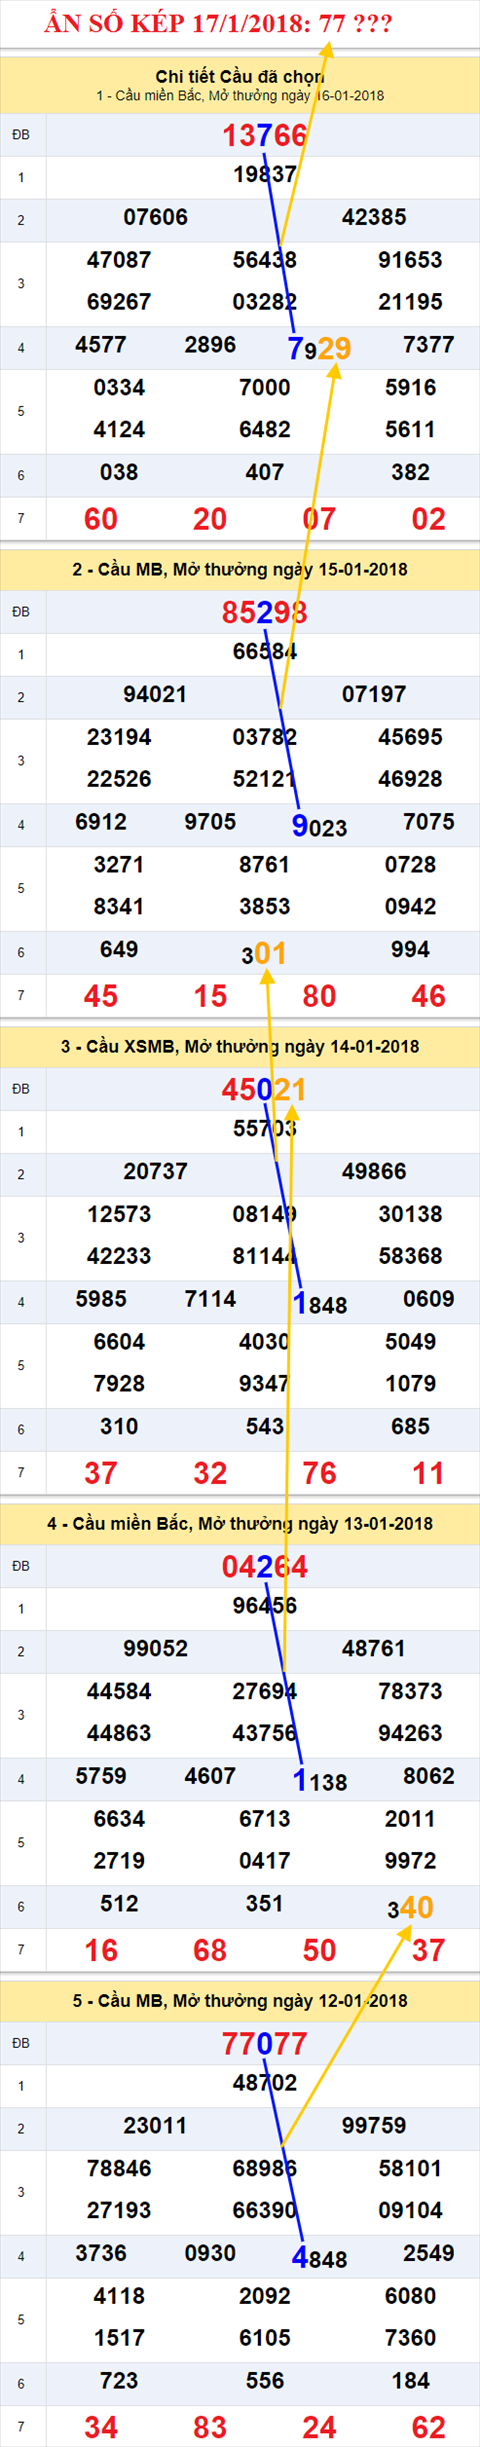480x2447 pixels.
Task: Select fifth prize number 5611
Action: click(410, 430)
